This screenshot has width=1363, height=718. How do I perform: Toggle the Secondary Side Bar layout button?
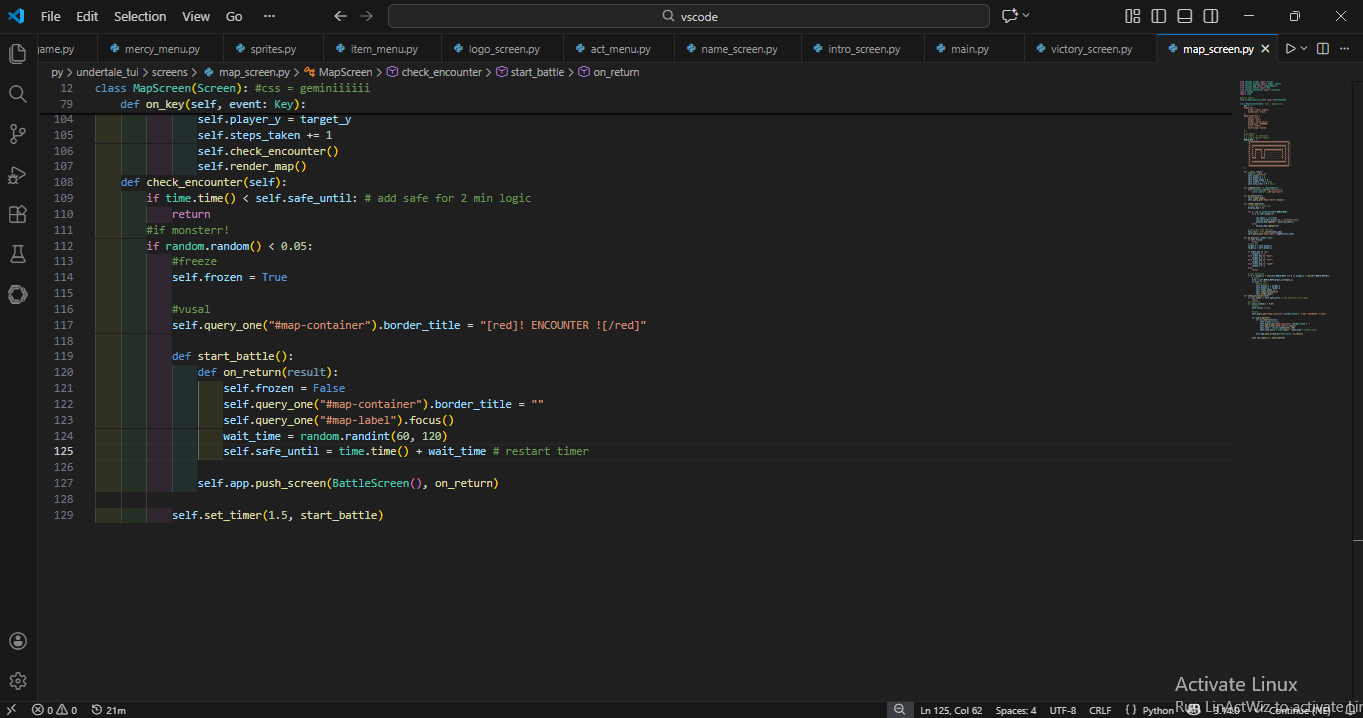pos(1211,16)
